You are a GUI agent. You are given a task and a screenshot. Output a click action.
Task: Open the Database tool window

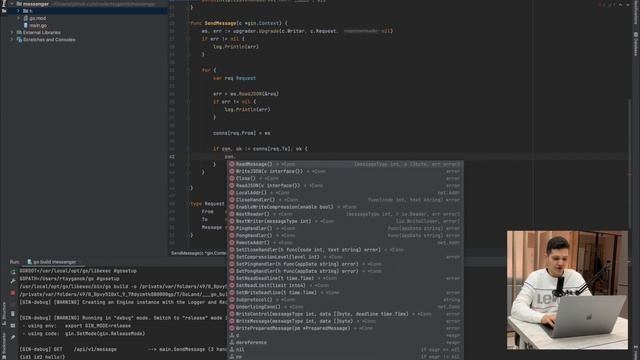click(x=636, y=44)
